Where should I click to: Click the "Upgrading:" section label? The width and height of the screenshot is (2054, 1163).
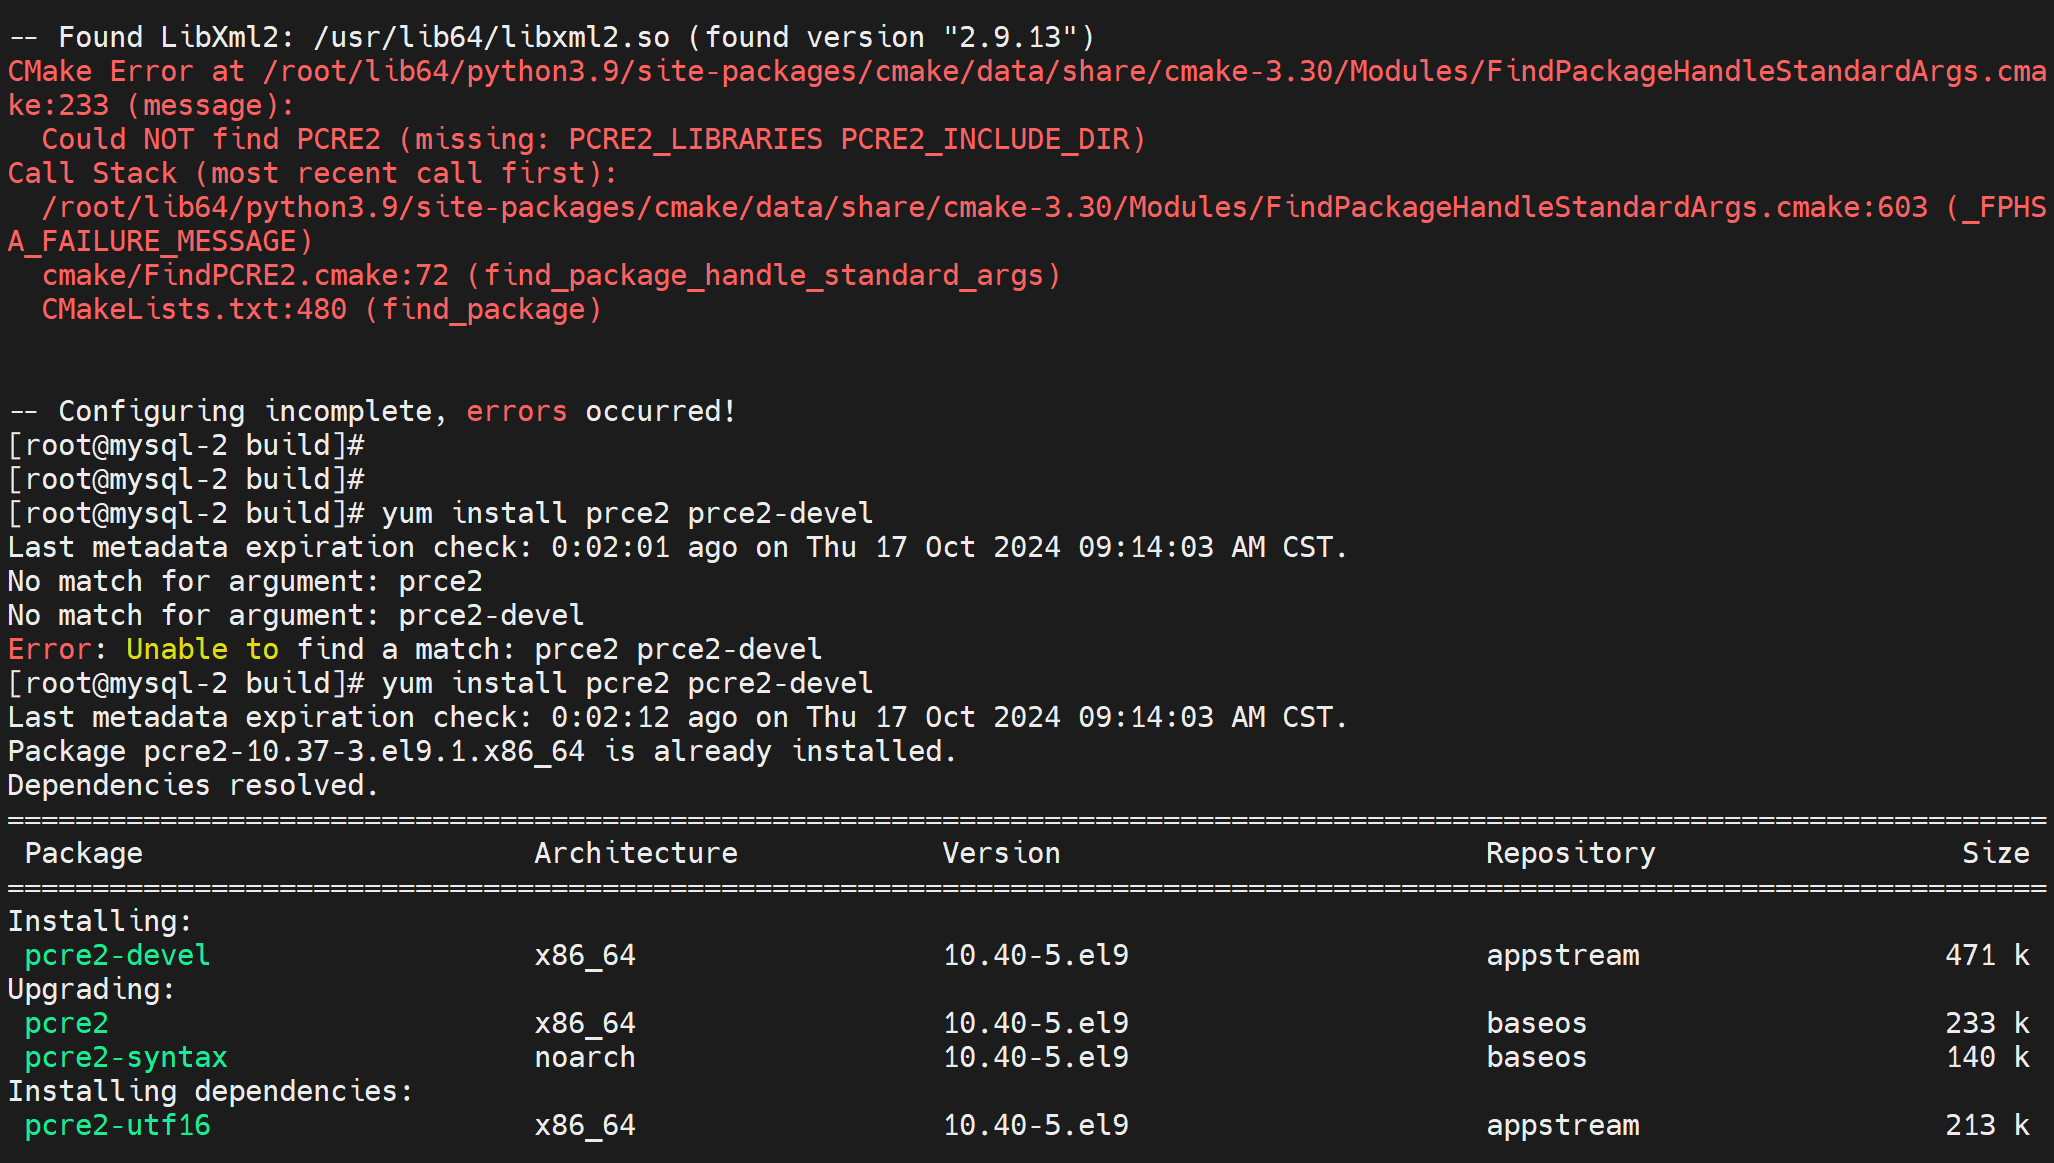tap(91, 989)
